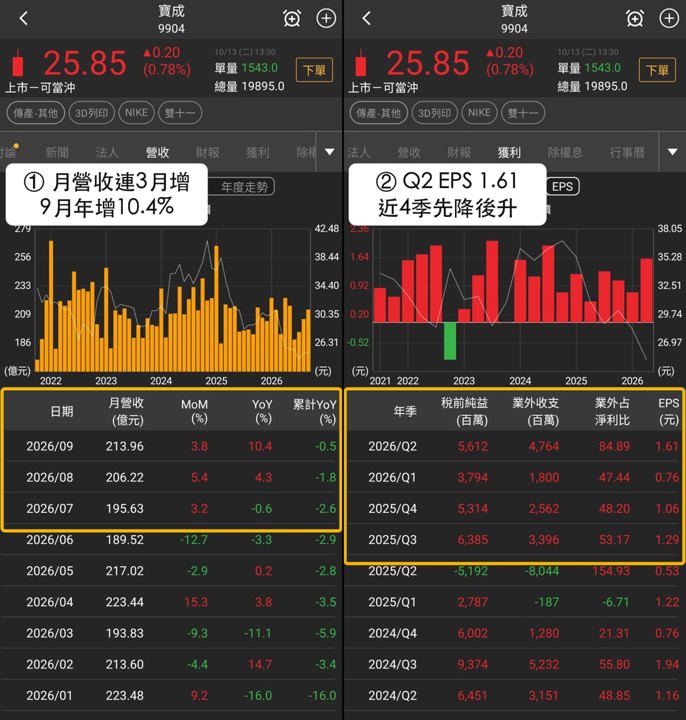
Task: Switch to 營收 tab in right panel
Action: point(409,152)
